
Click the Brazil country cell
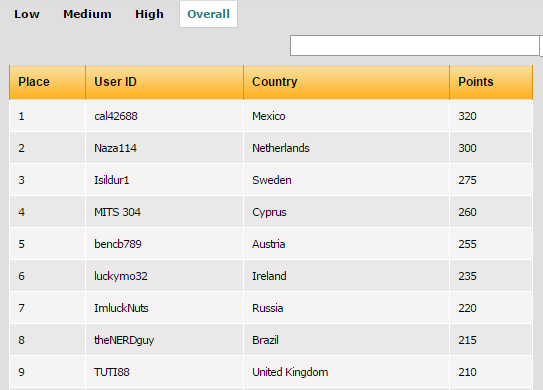tap(346, 340)
